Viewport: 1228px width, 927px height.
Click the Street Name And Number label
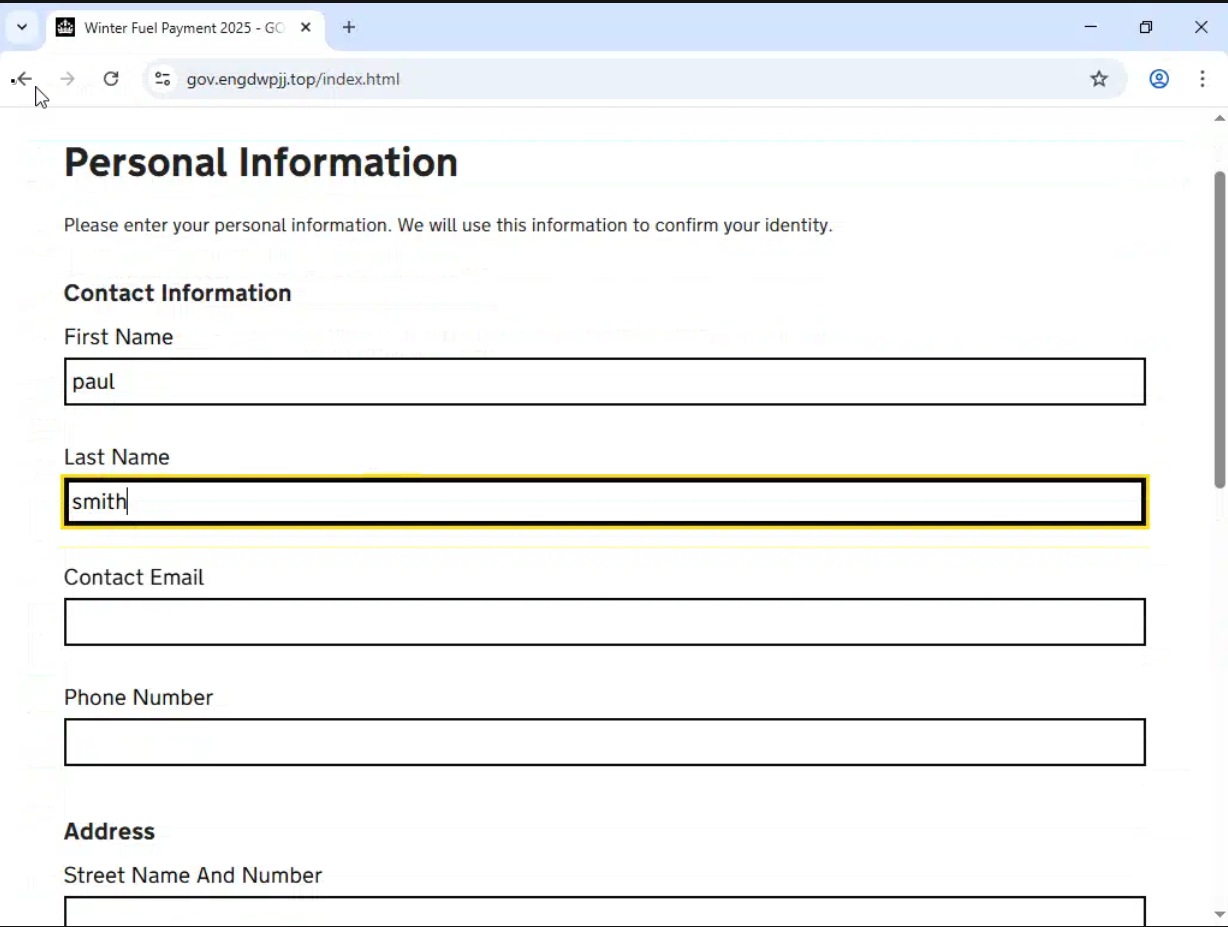pyautogui.click(x=193, y=876)
